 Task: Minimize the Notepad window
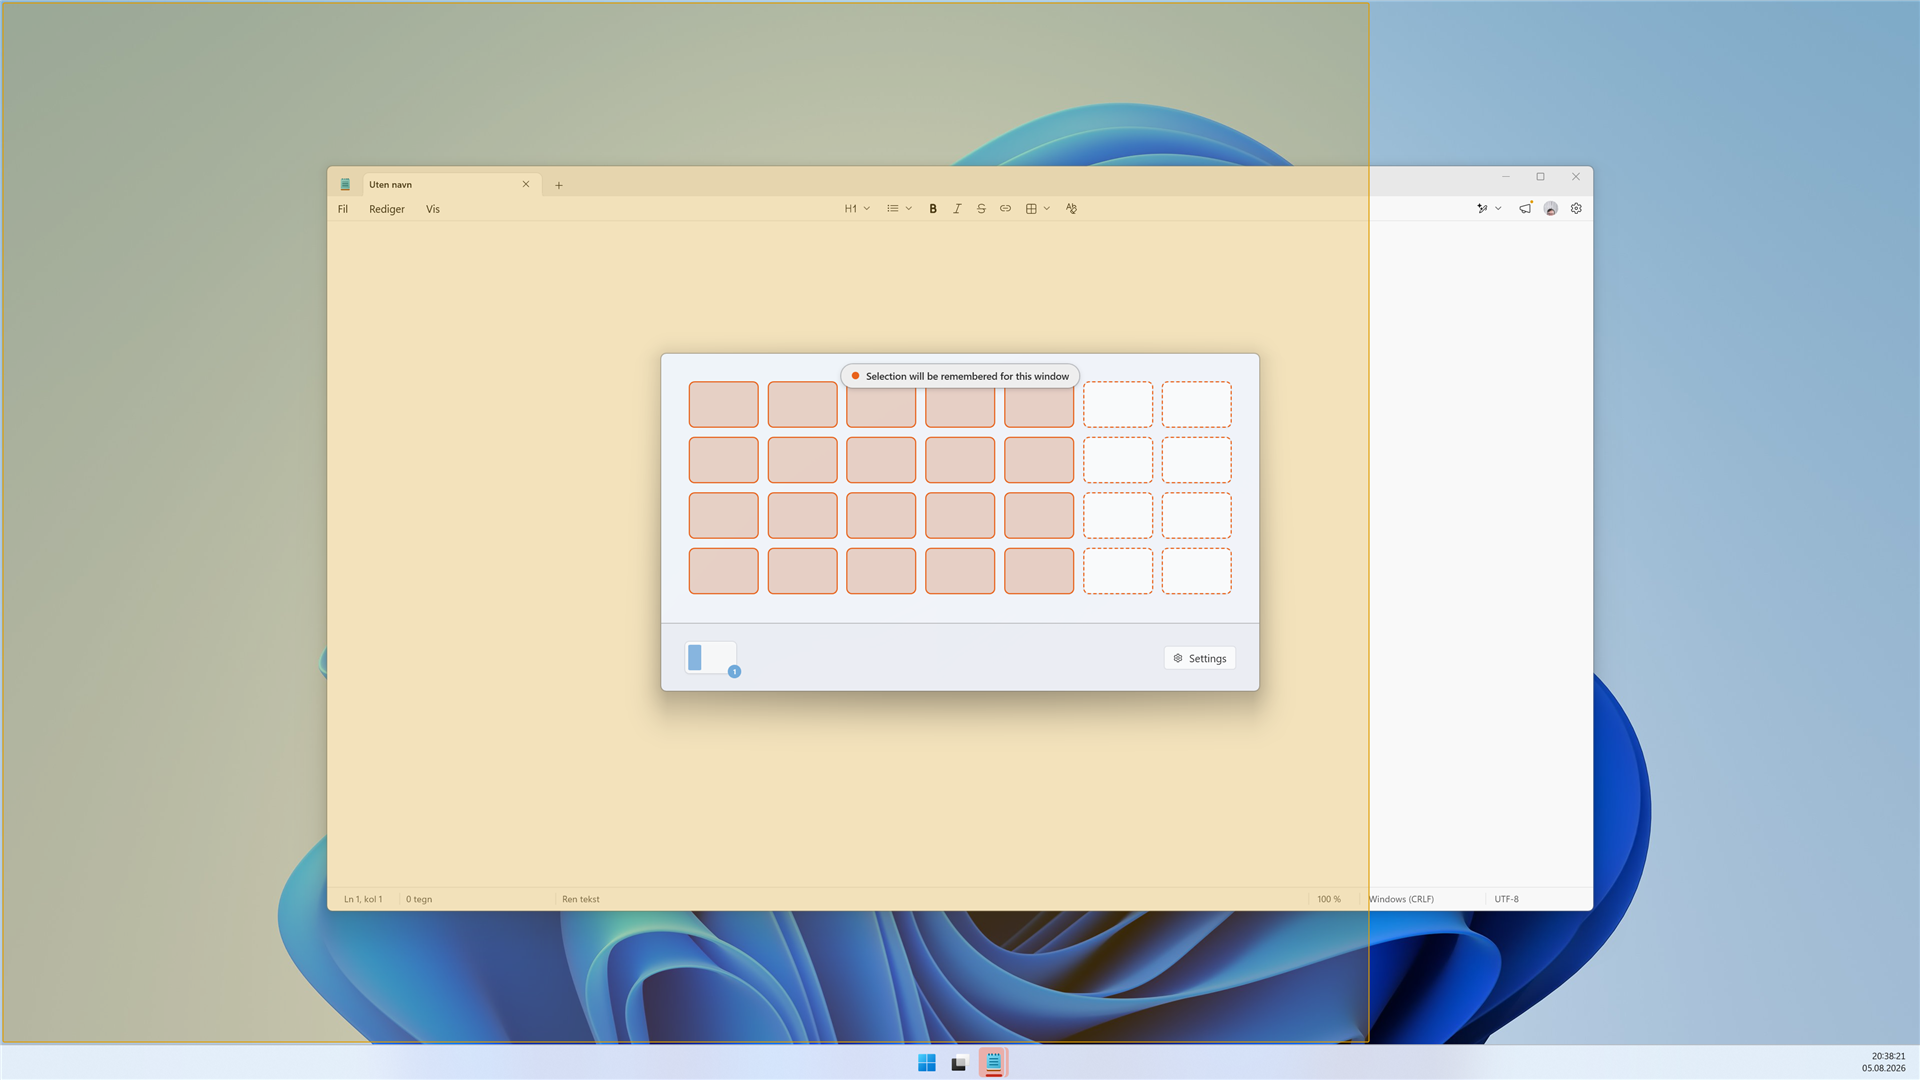(x=1505, y=177)
